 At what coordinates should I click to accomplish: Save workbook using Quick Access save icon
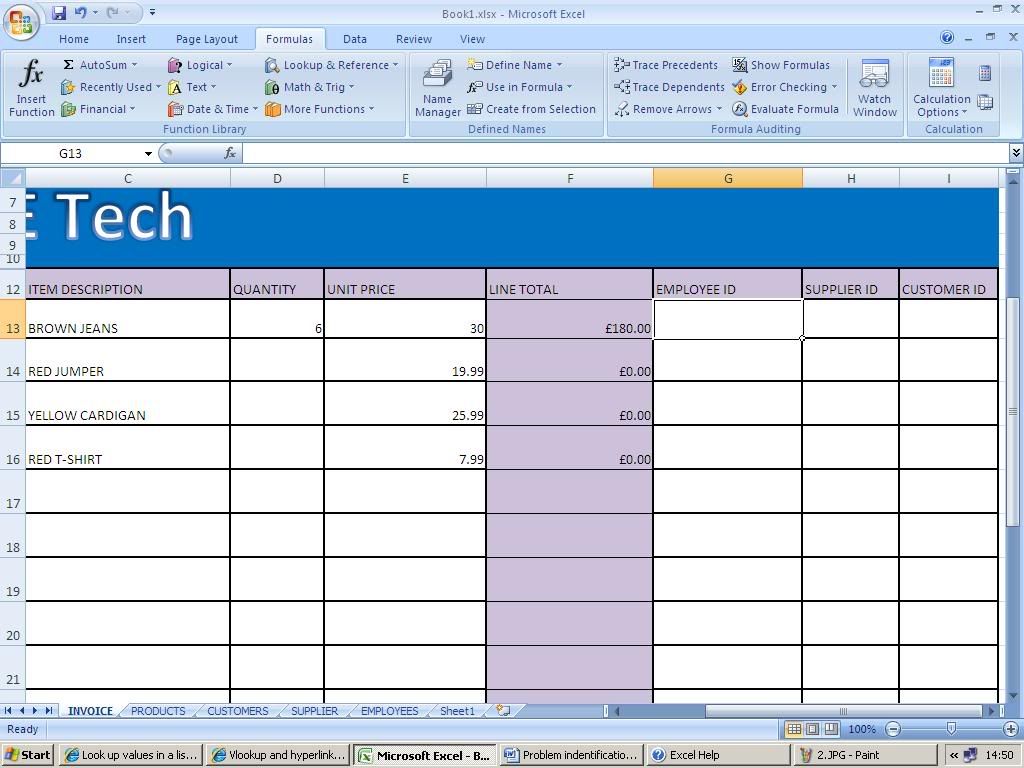59,12
